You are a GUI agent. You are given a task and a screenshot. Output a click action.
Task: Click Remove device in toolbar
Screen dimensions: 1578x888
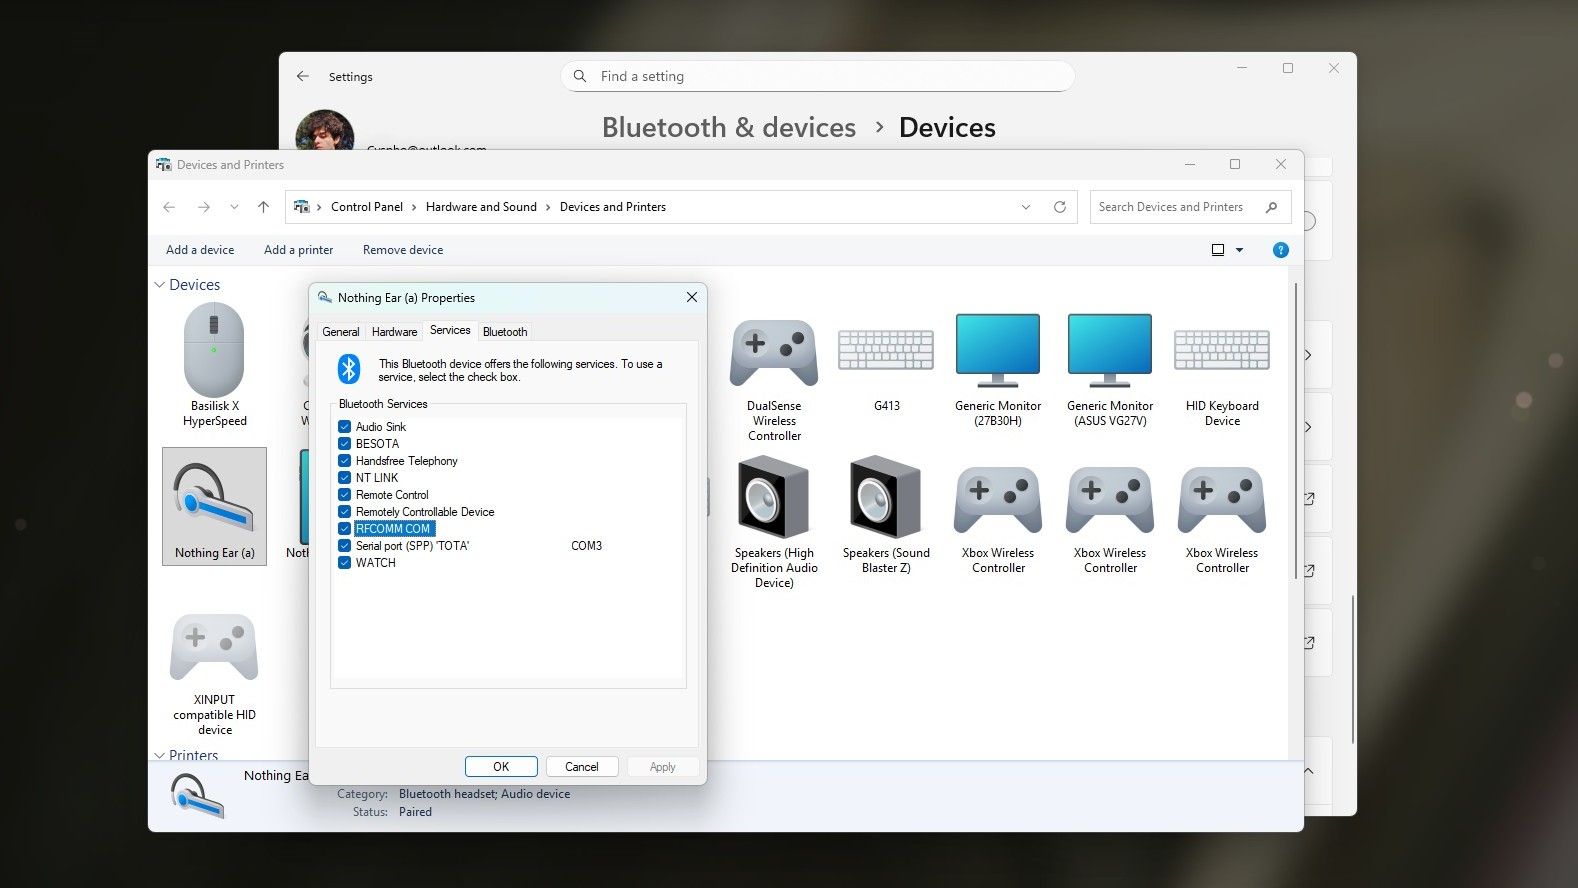[x=403, y=250]
